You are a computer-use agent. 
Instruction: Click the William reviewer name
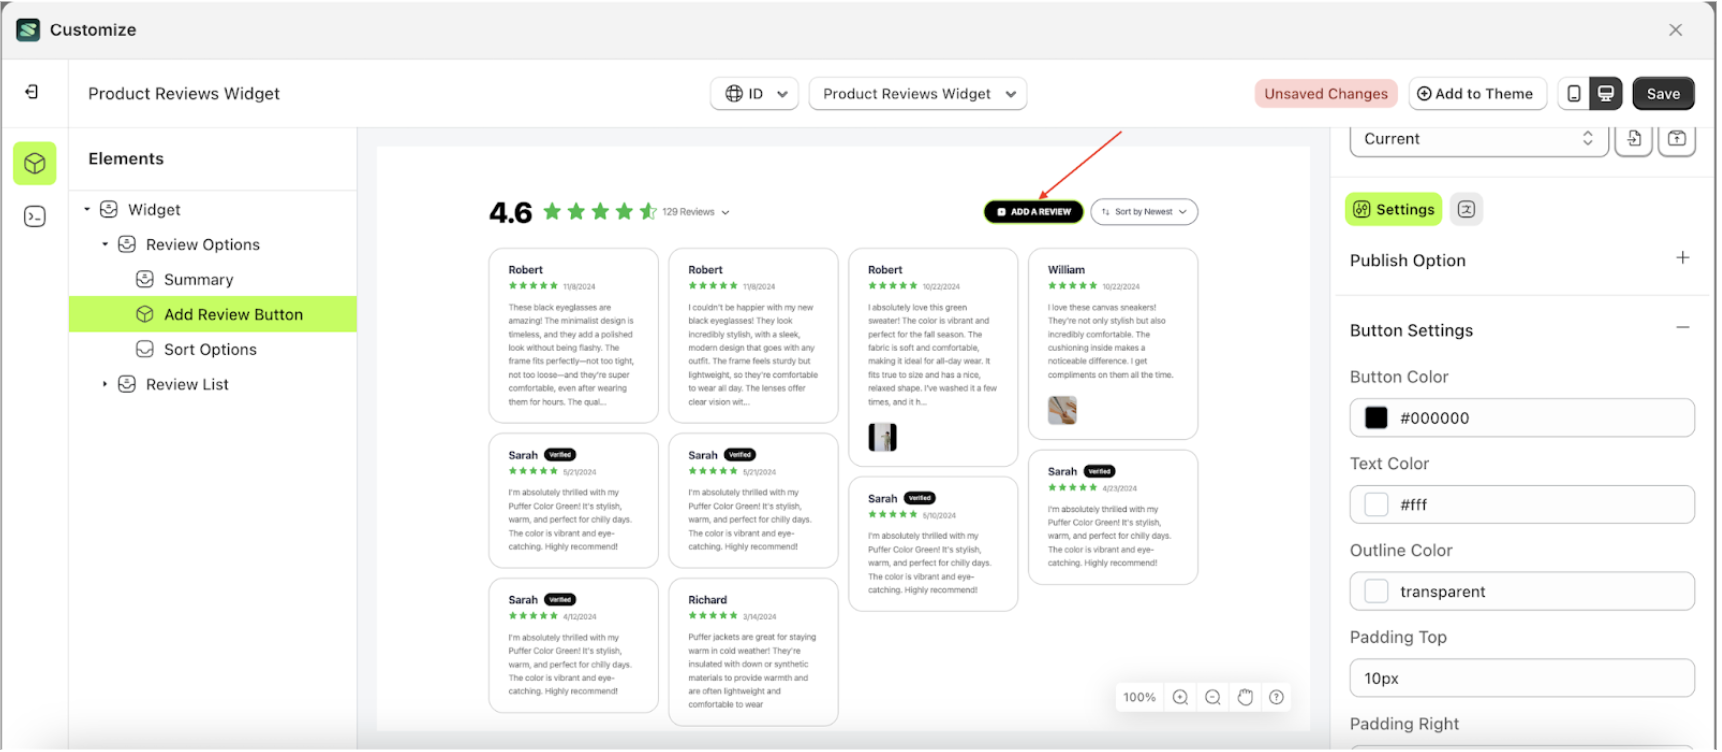[1066, 270]
